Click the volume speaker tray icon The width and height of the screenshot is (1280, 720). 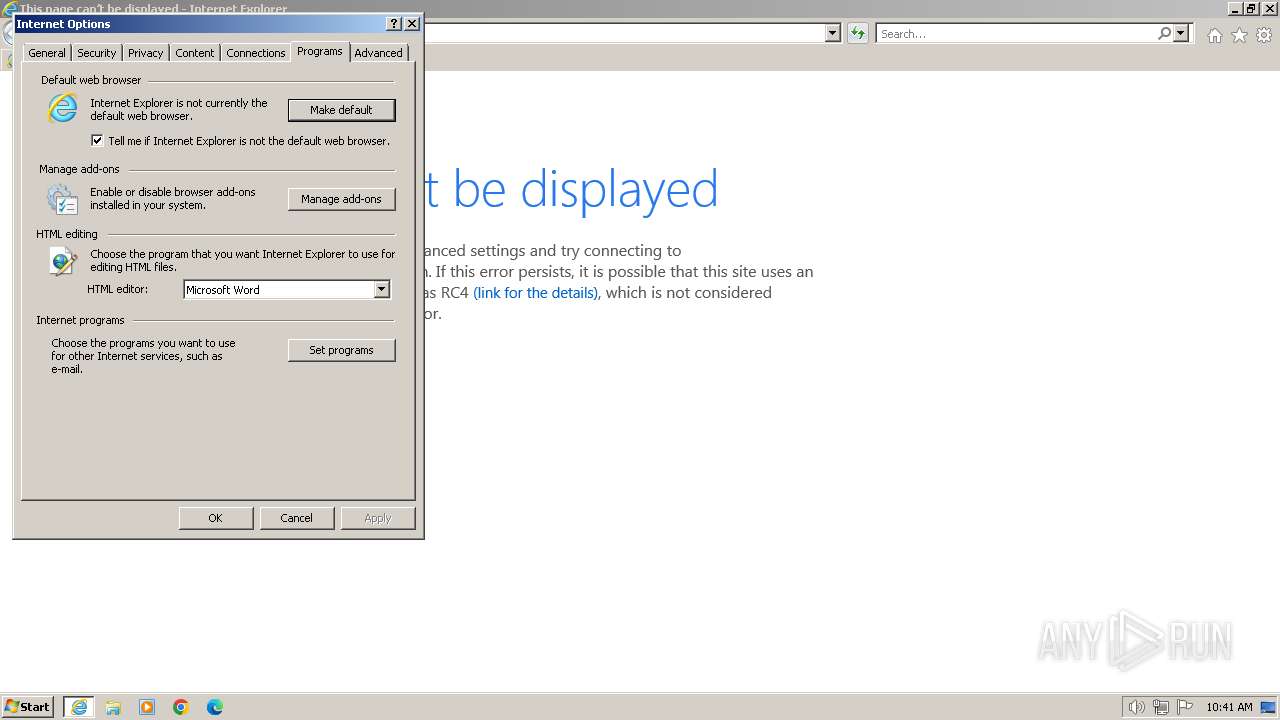pos(1136,707)
